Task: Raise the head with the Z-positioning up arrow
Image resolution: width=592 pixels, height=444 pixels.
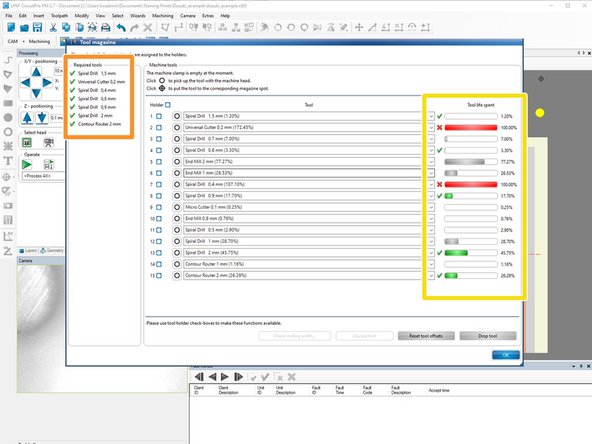Action: tap(27, 118)
